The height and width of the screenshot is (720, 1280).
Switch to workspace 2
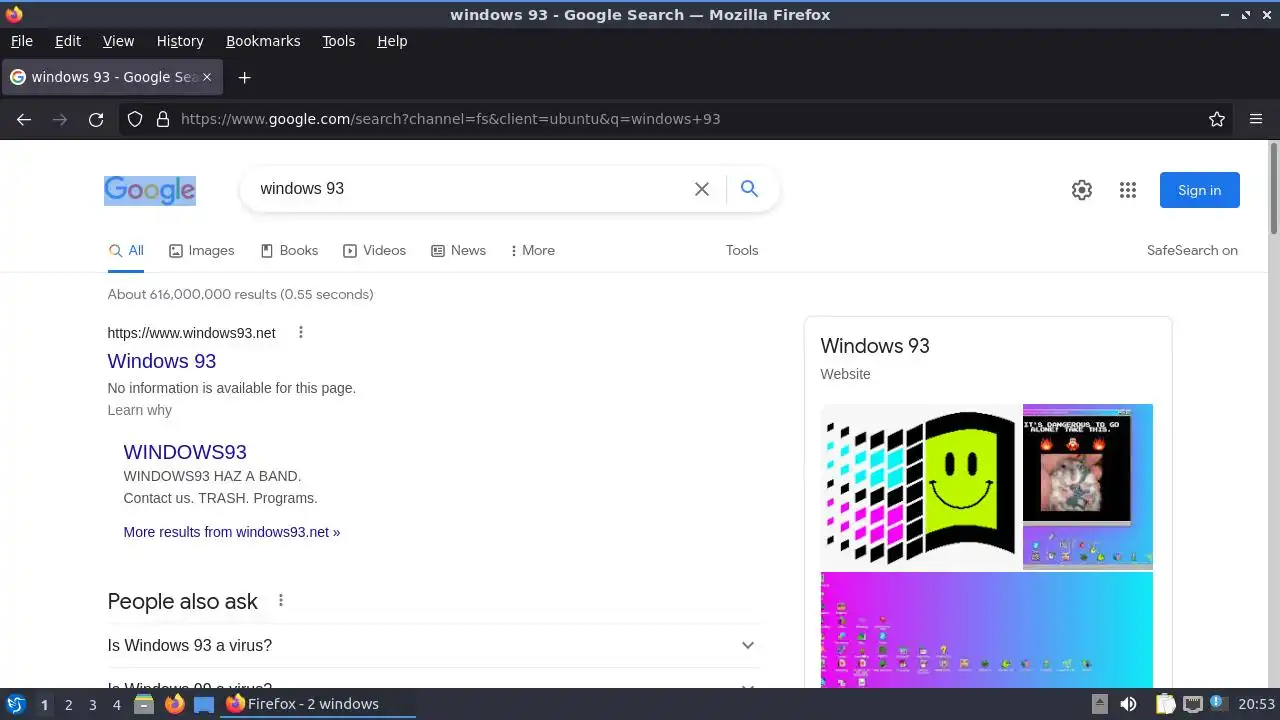pyautogui.click(x=68, y=704)
